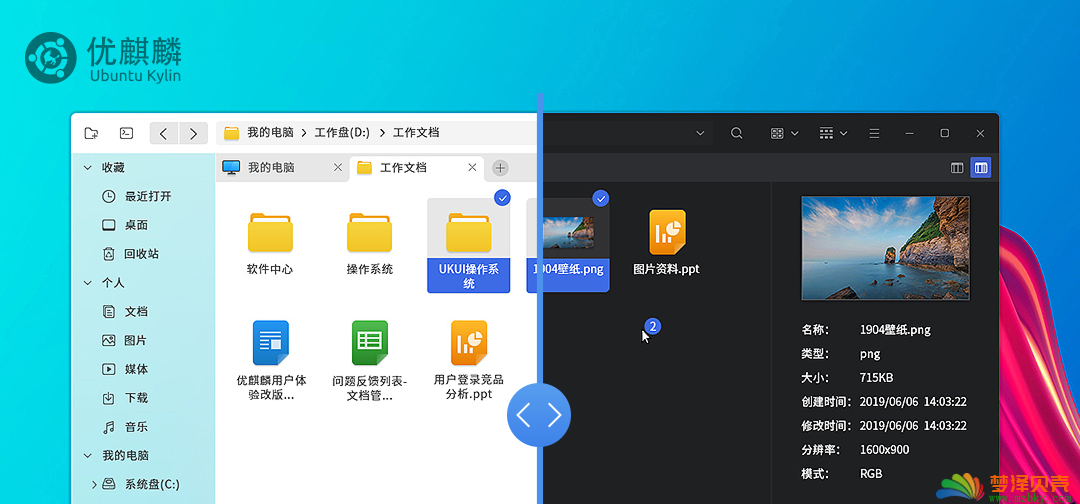
Task: Click the RGB mode value
Action: pos(871,474)
